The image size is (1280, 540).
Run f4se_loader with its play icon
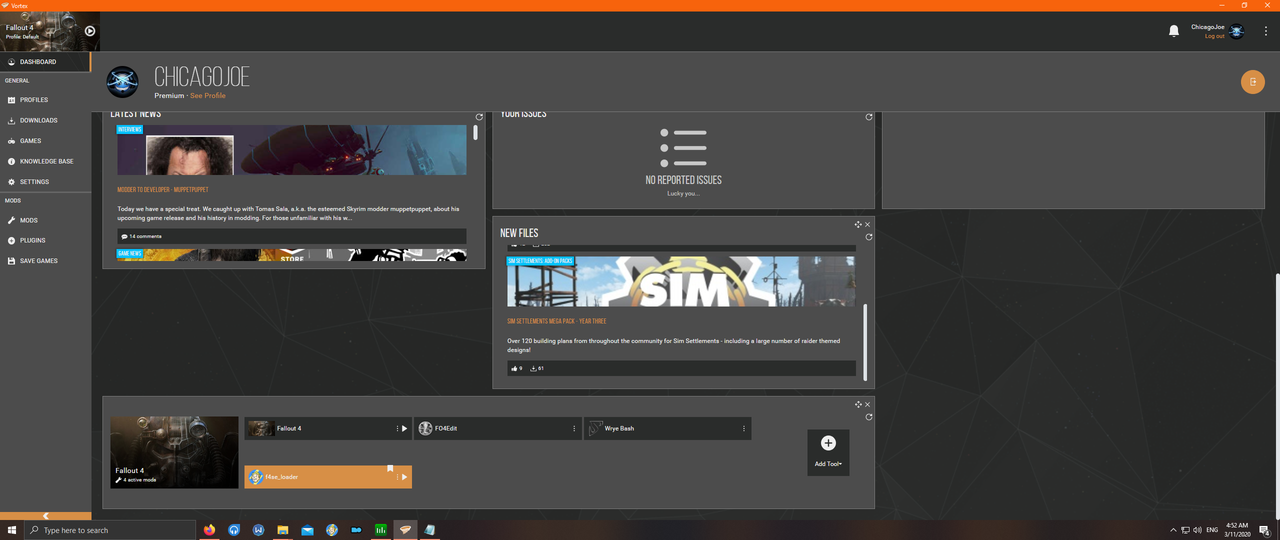click(x=404, y=477)
